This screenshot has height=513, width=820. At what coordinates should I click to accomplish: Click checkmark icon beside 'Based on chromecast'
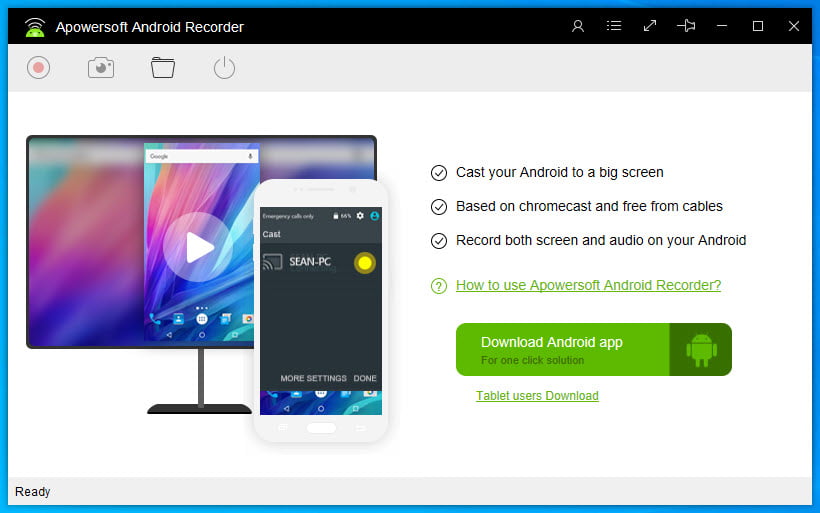tap(439, 207)
